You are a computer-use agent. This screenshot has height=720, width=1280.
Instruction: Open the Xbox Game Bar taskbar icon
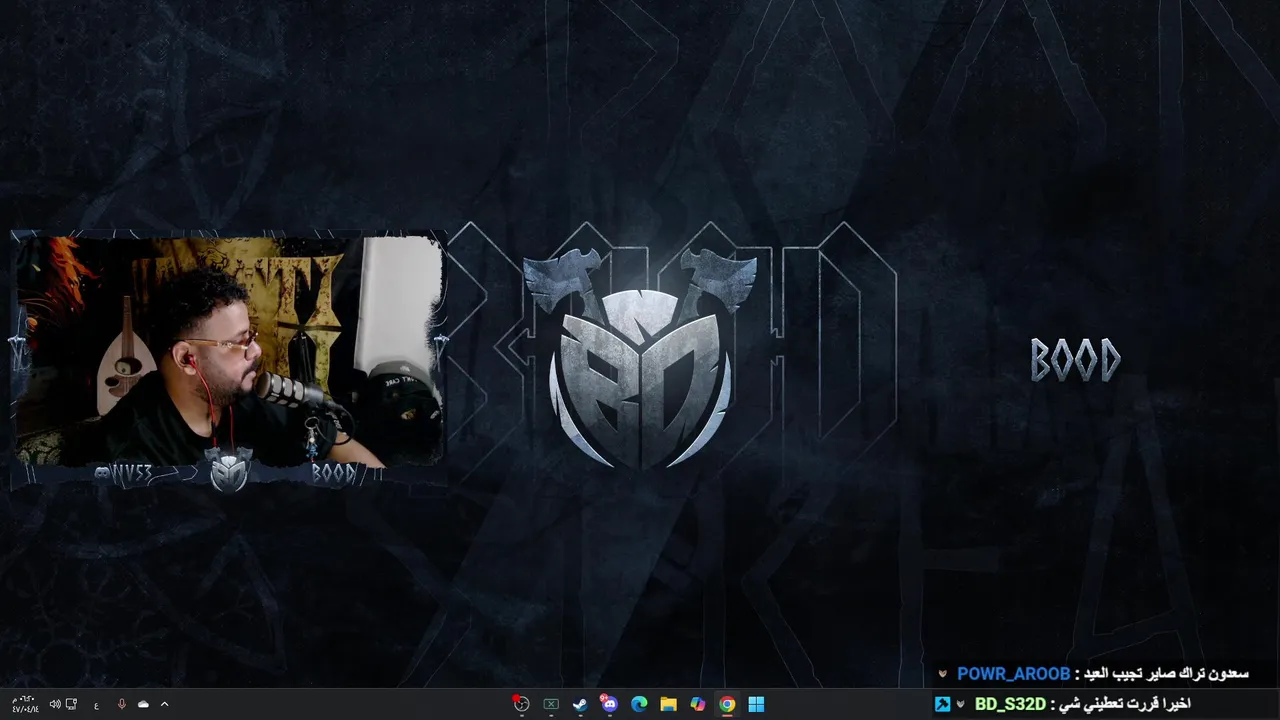(551, 704)
